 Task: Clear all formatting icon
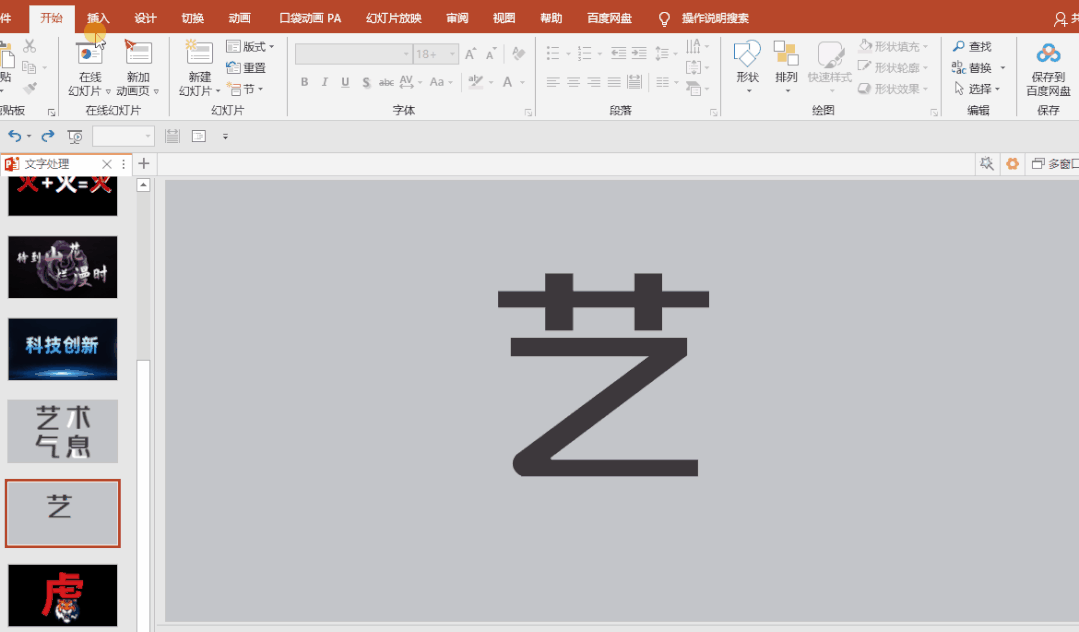click(x=519, y=54)
